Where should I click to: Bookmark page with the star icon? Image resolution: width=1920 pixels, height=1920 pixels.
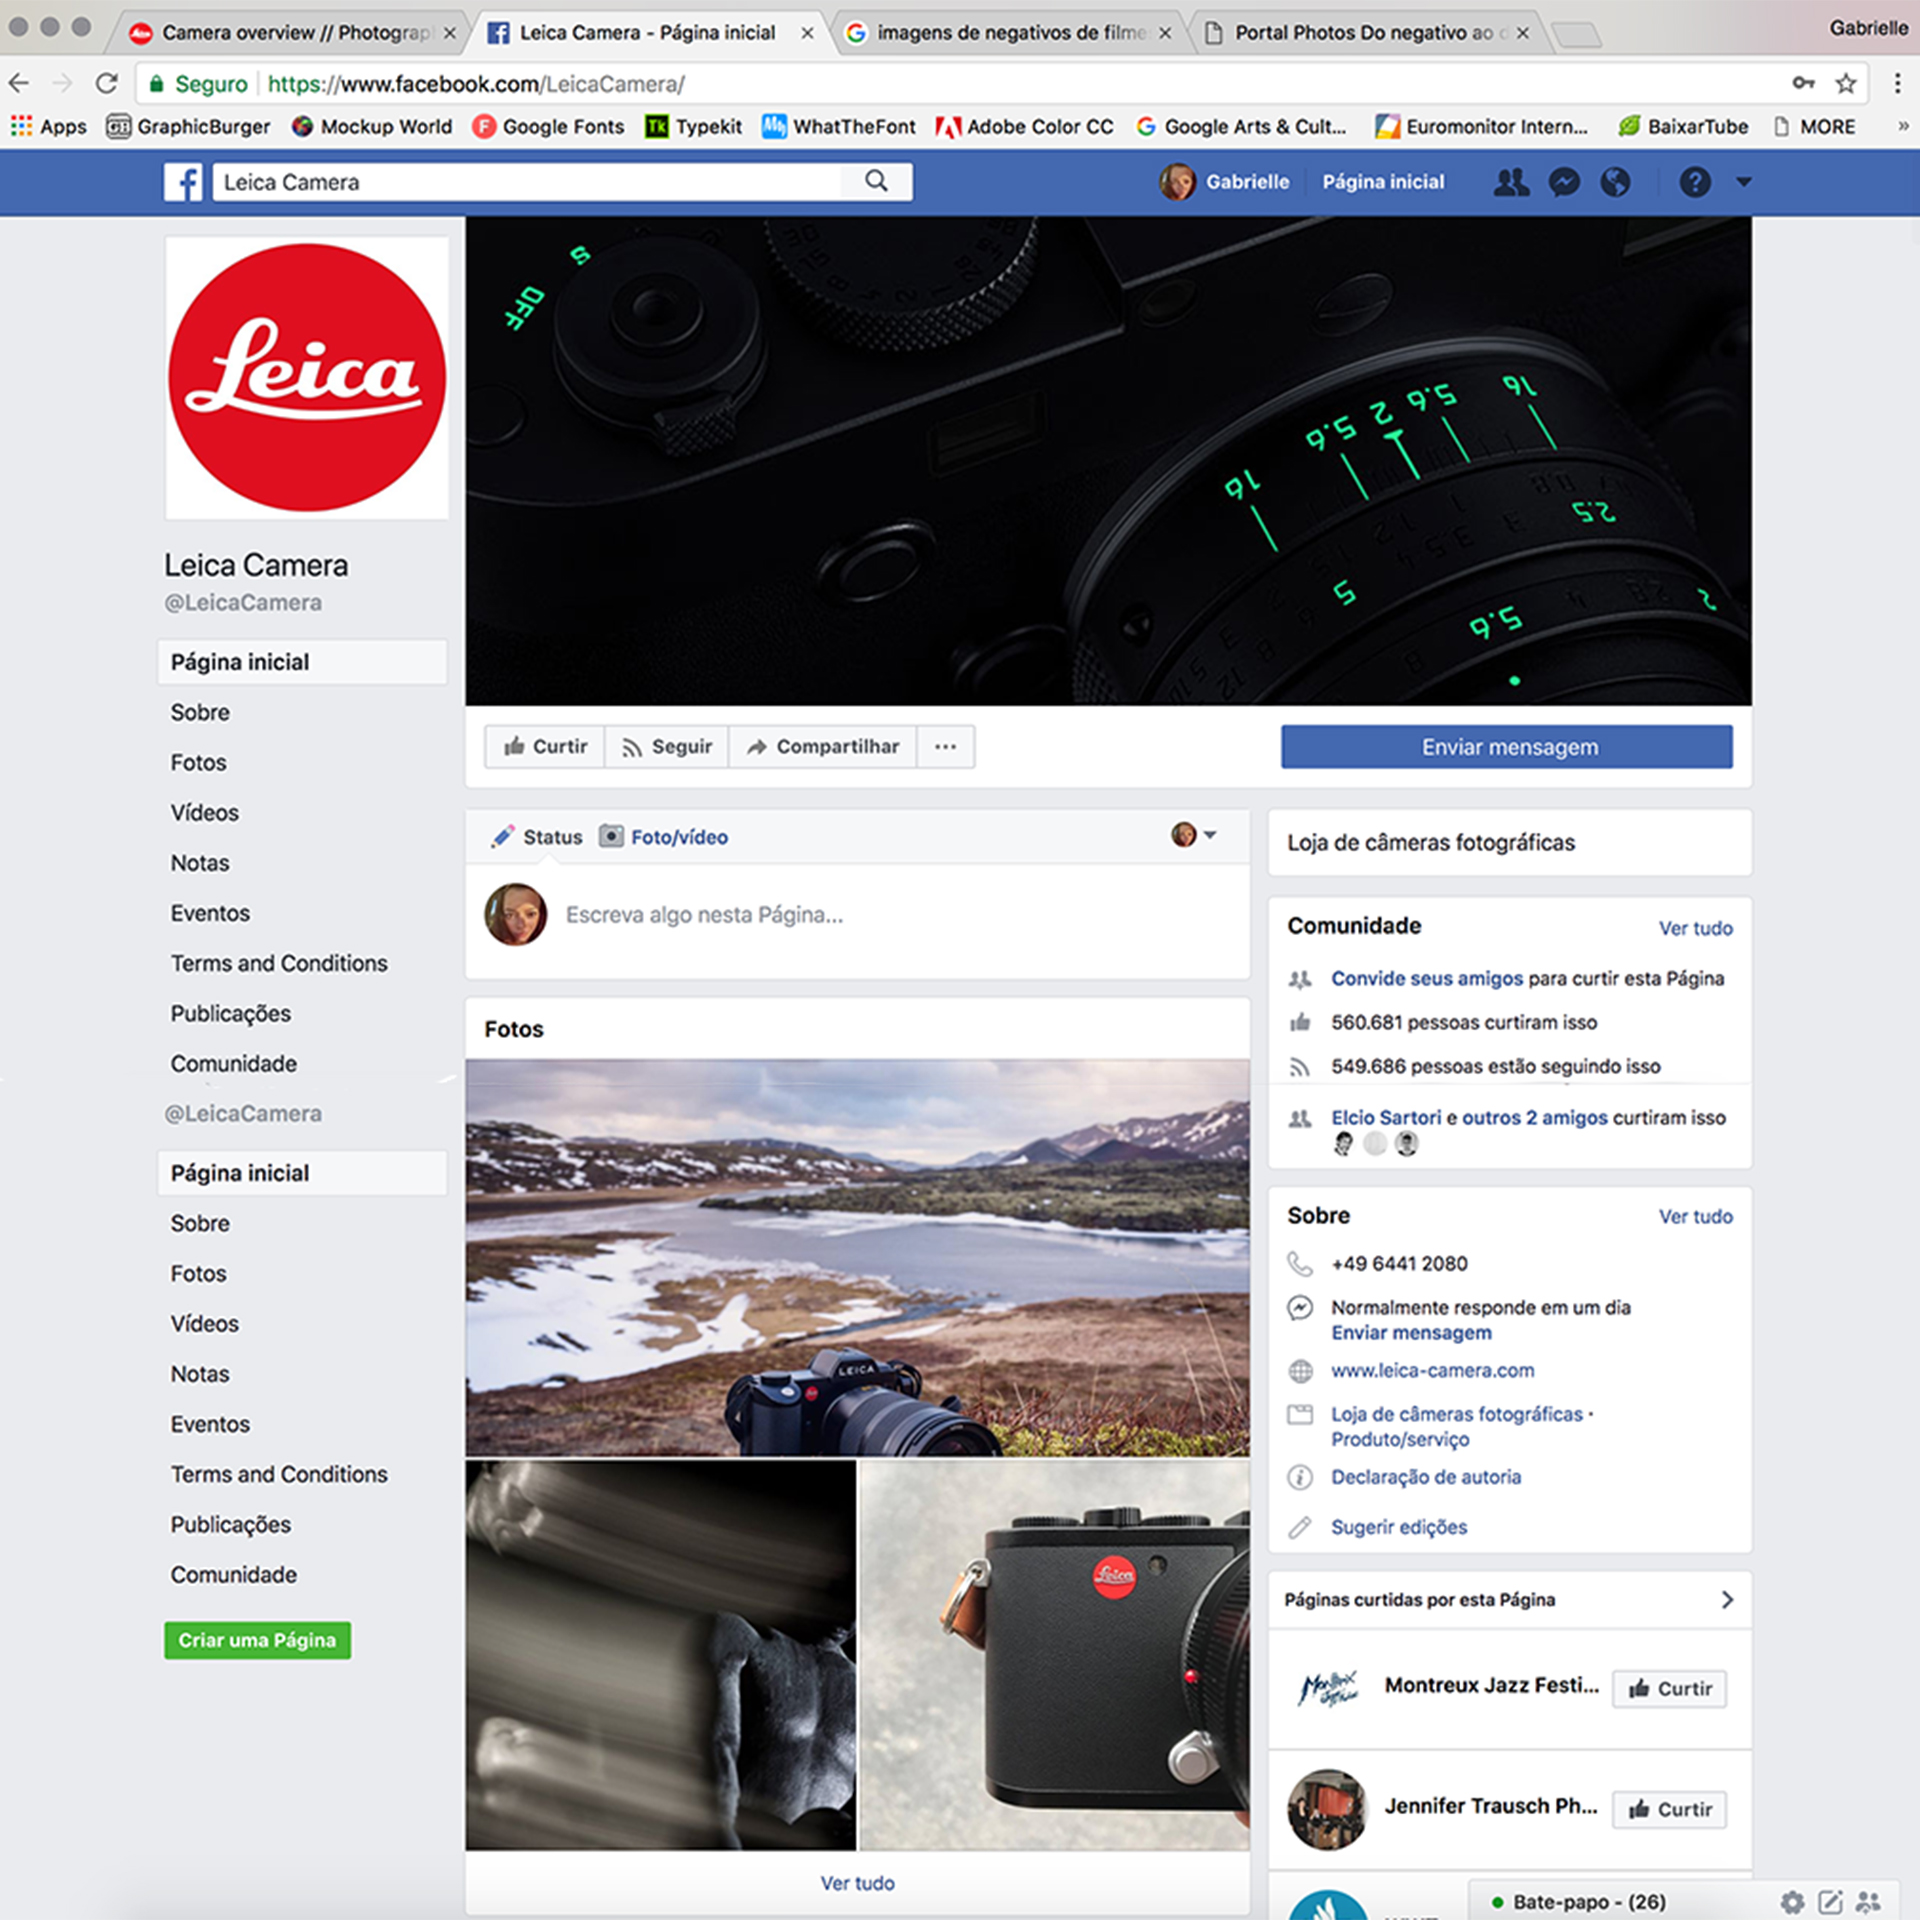pos(1846,84)
